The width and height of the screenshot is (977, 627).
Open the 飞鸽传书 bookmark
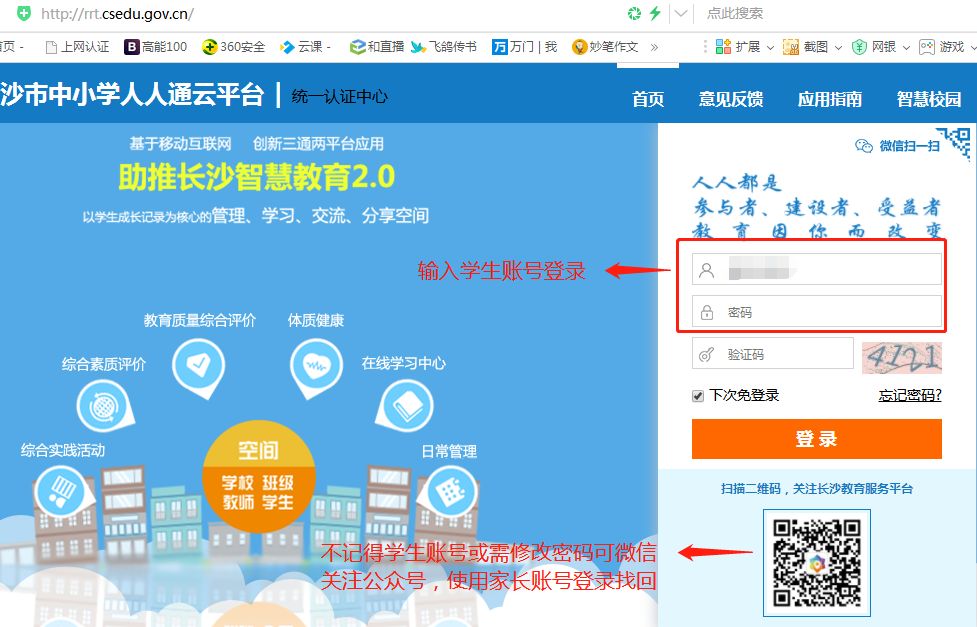(x=444, y=47)
